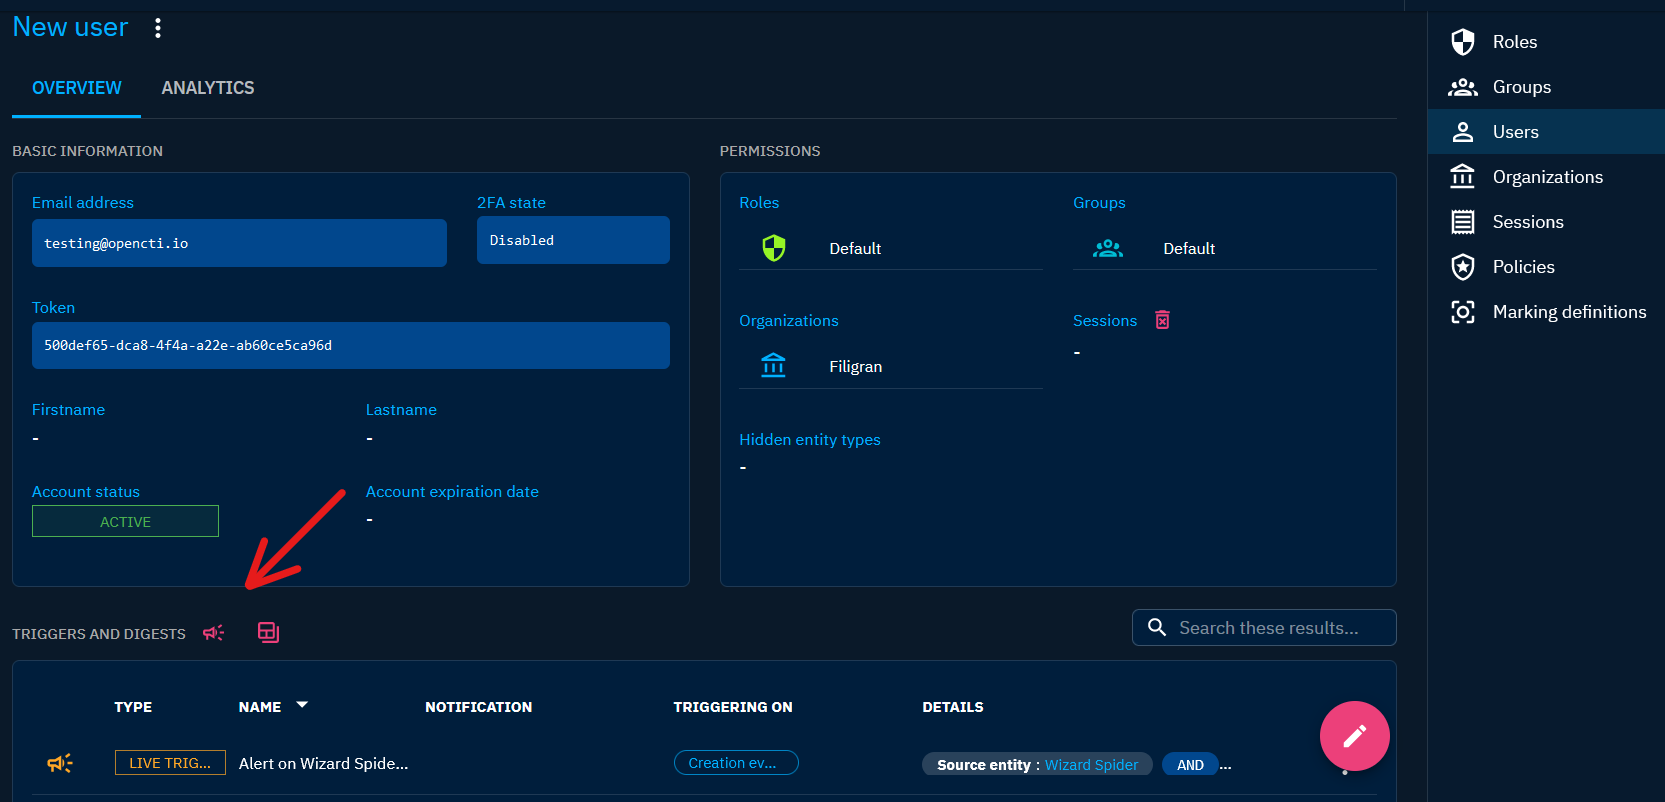Click the Search these results field

click(x=1268, y=628)
